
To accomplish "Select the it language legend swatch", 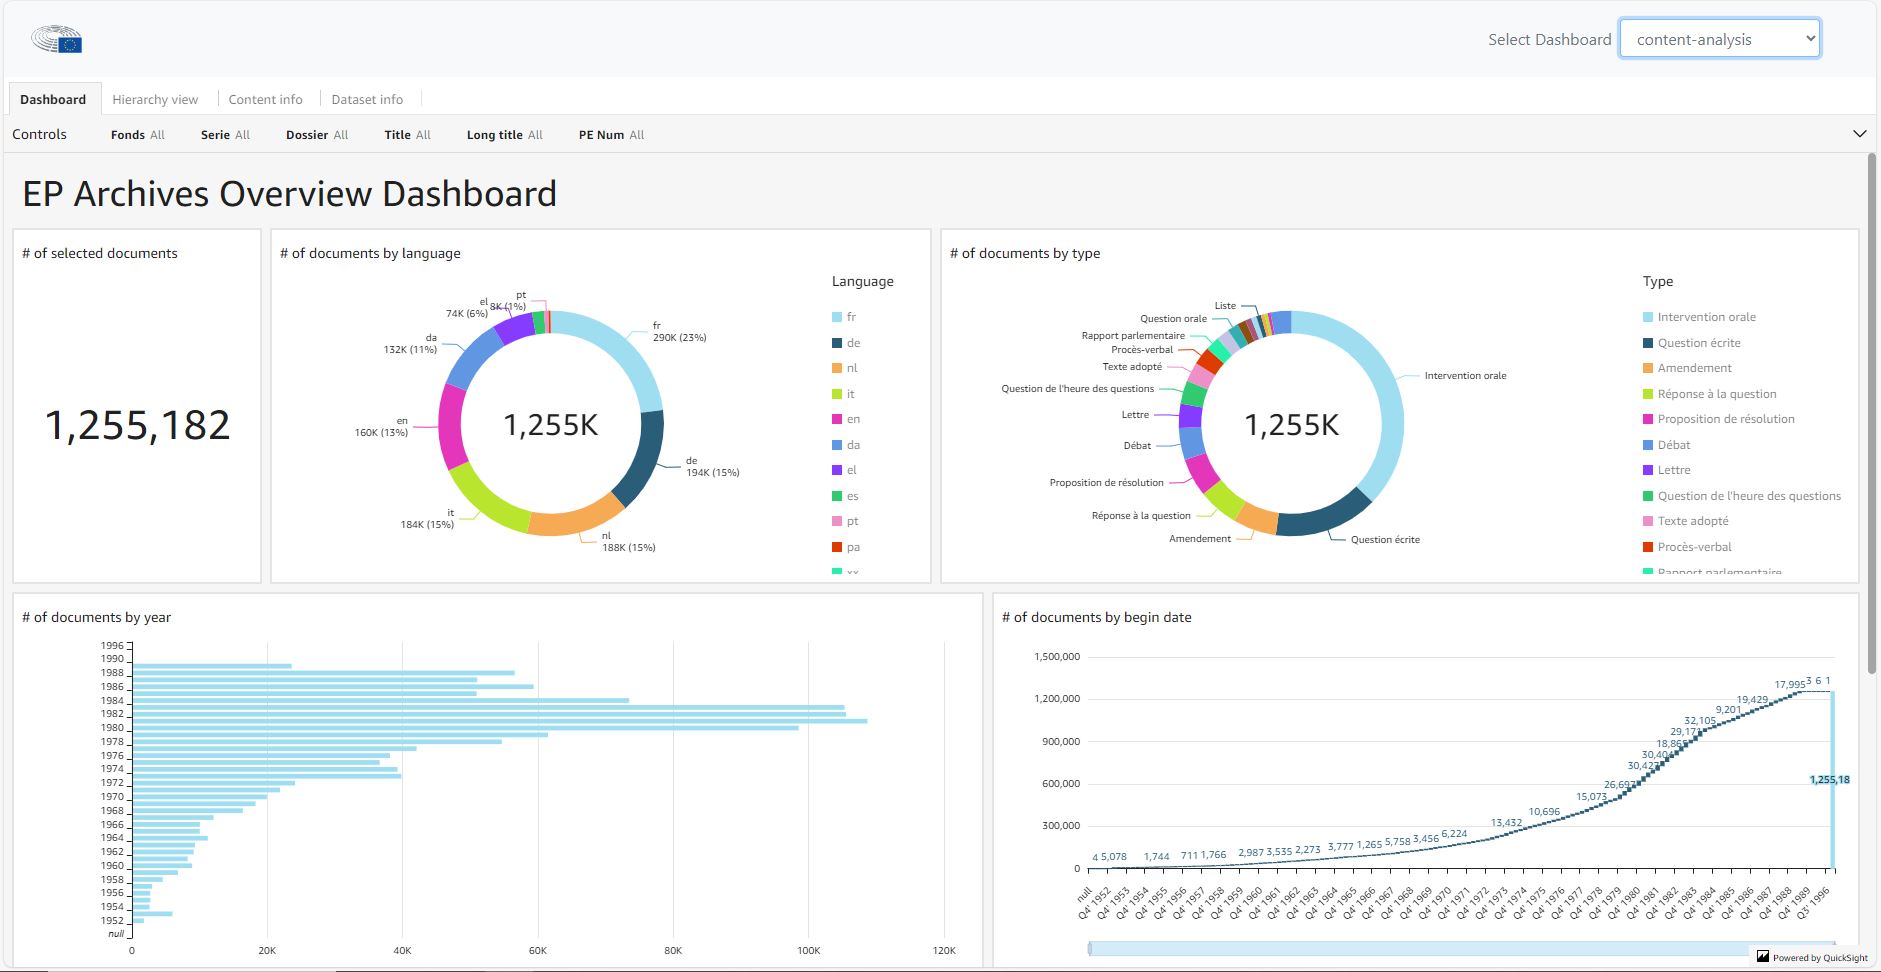I will point(837,394).
